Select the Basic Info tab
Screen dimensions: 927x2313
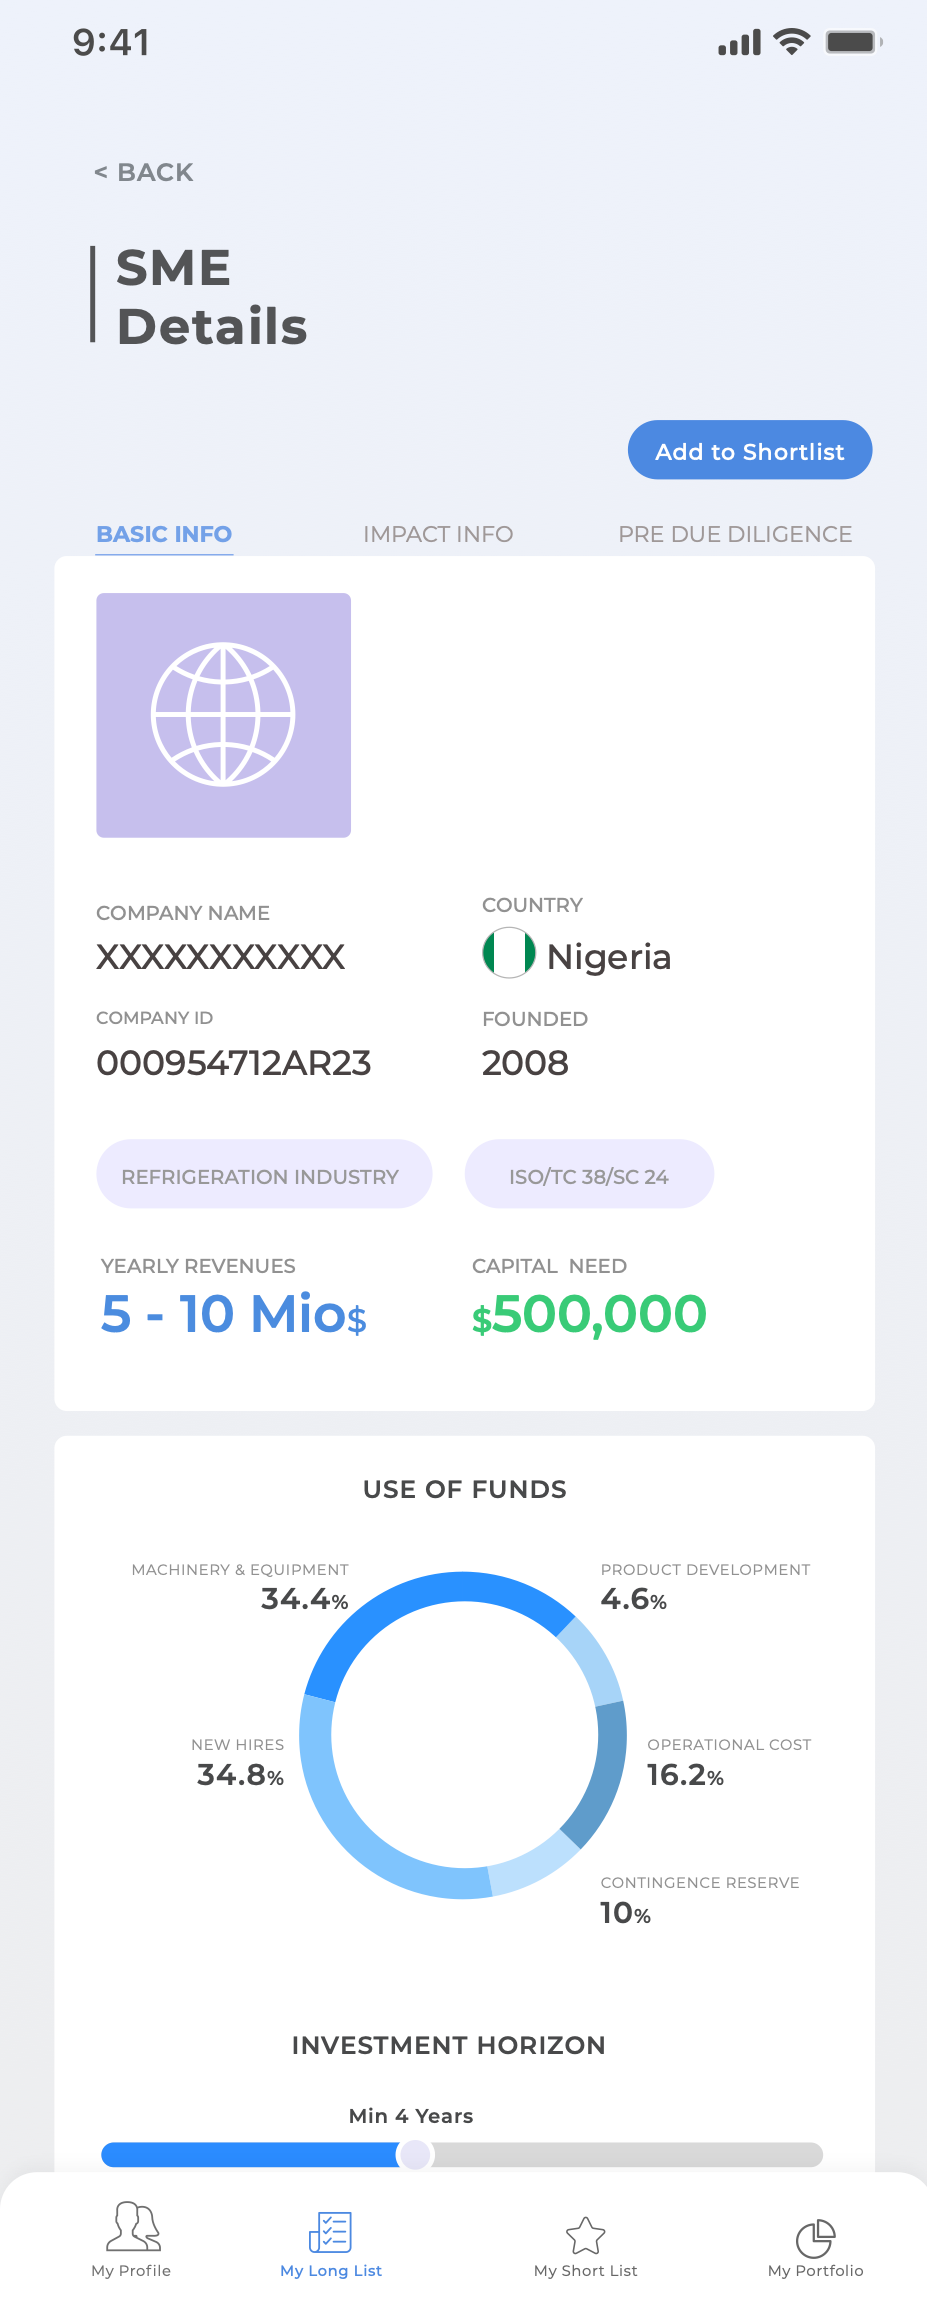164,534
